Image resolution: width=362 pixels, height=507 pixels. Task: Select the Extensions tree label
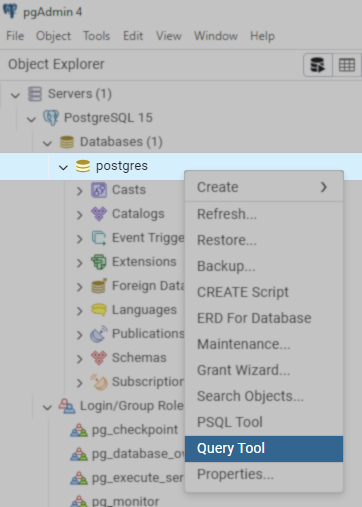click(144, 262)
